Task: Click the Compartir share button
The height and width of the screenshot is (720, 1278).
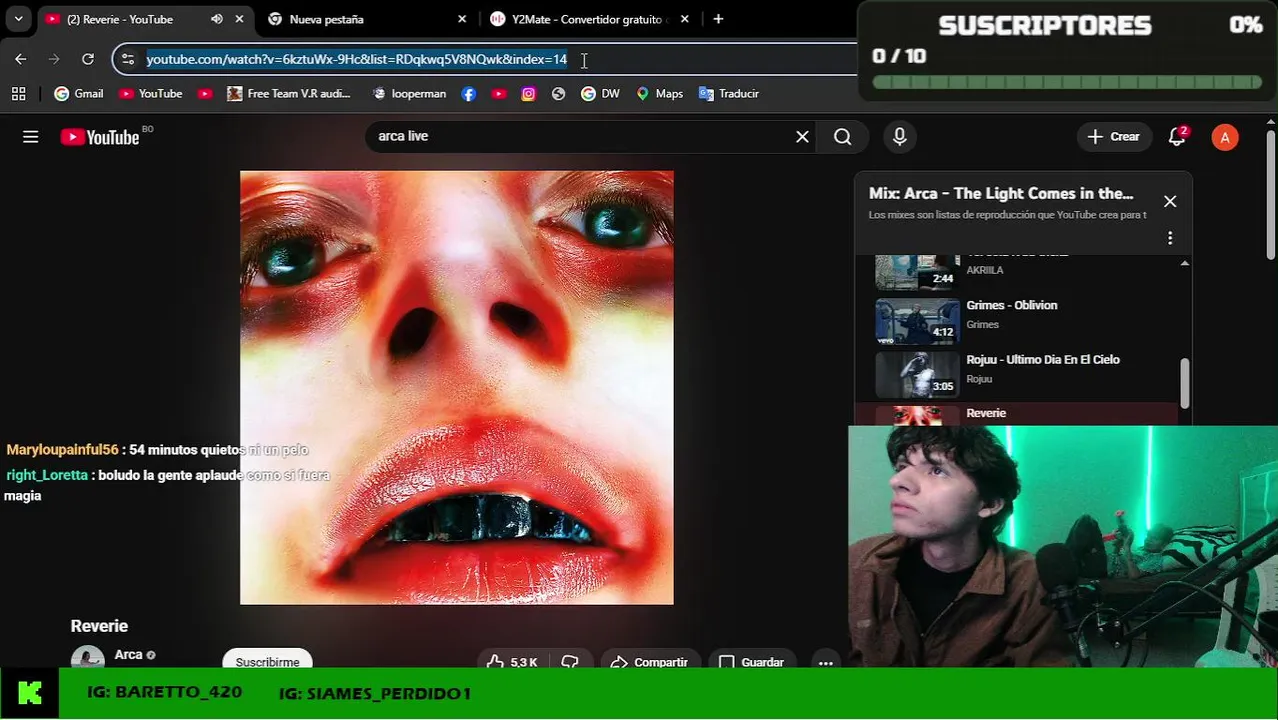Action: [648, 661]
